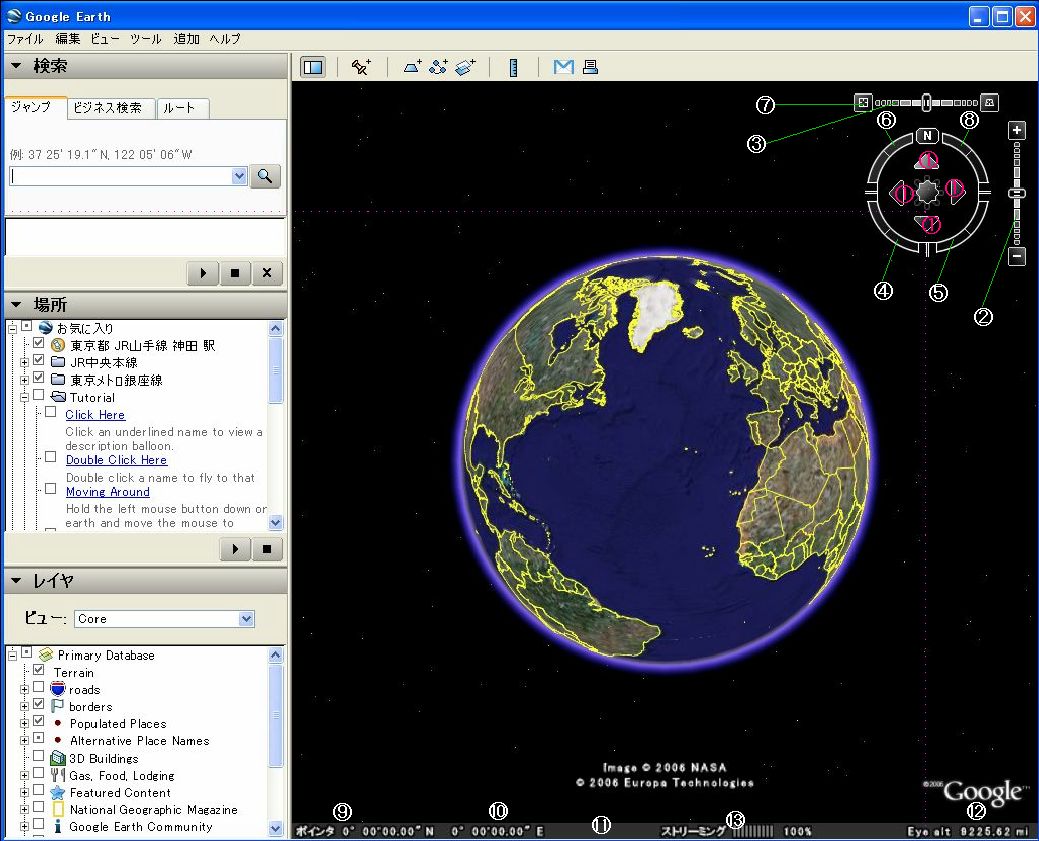Open the 追加 menu
1039x841 pixels.
click(x=186, y=39)
